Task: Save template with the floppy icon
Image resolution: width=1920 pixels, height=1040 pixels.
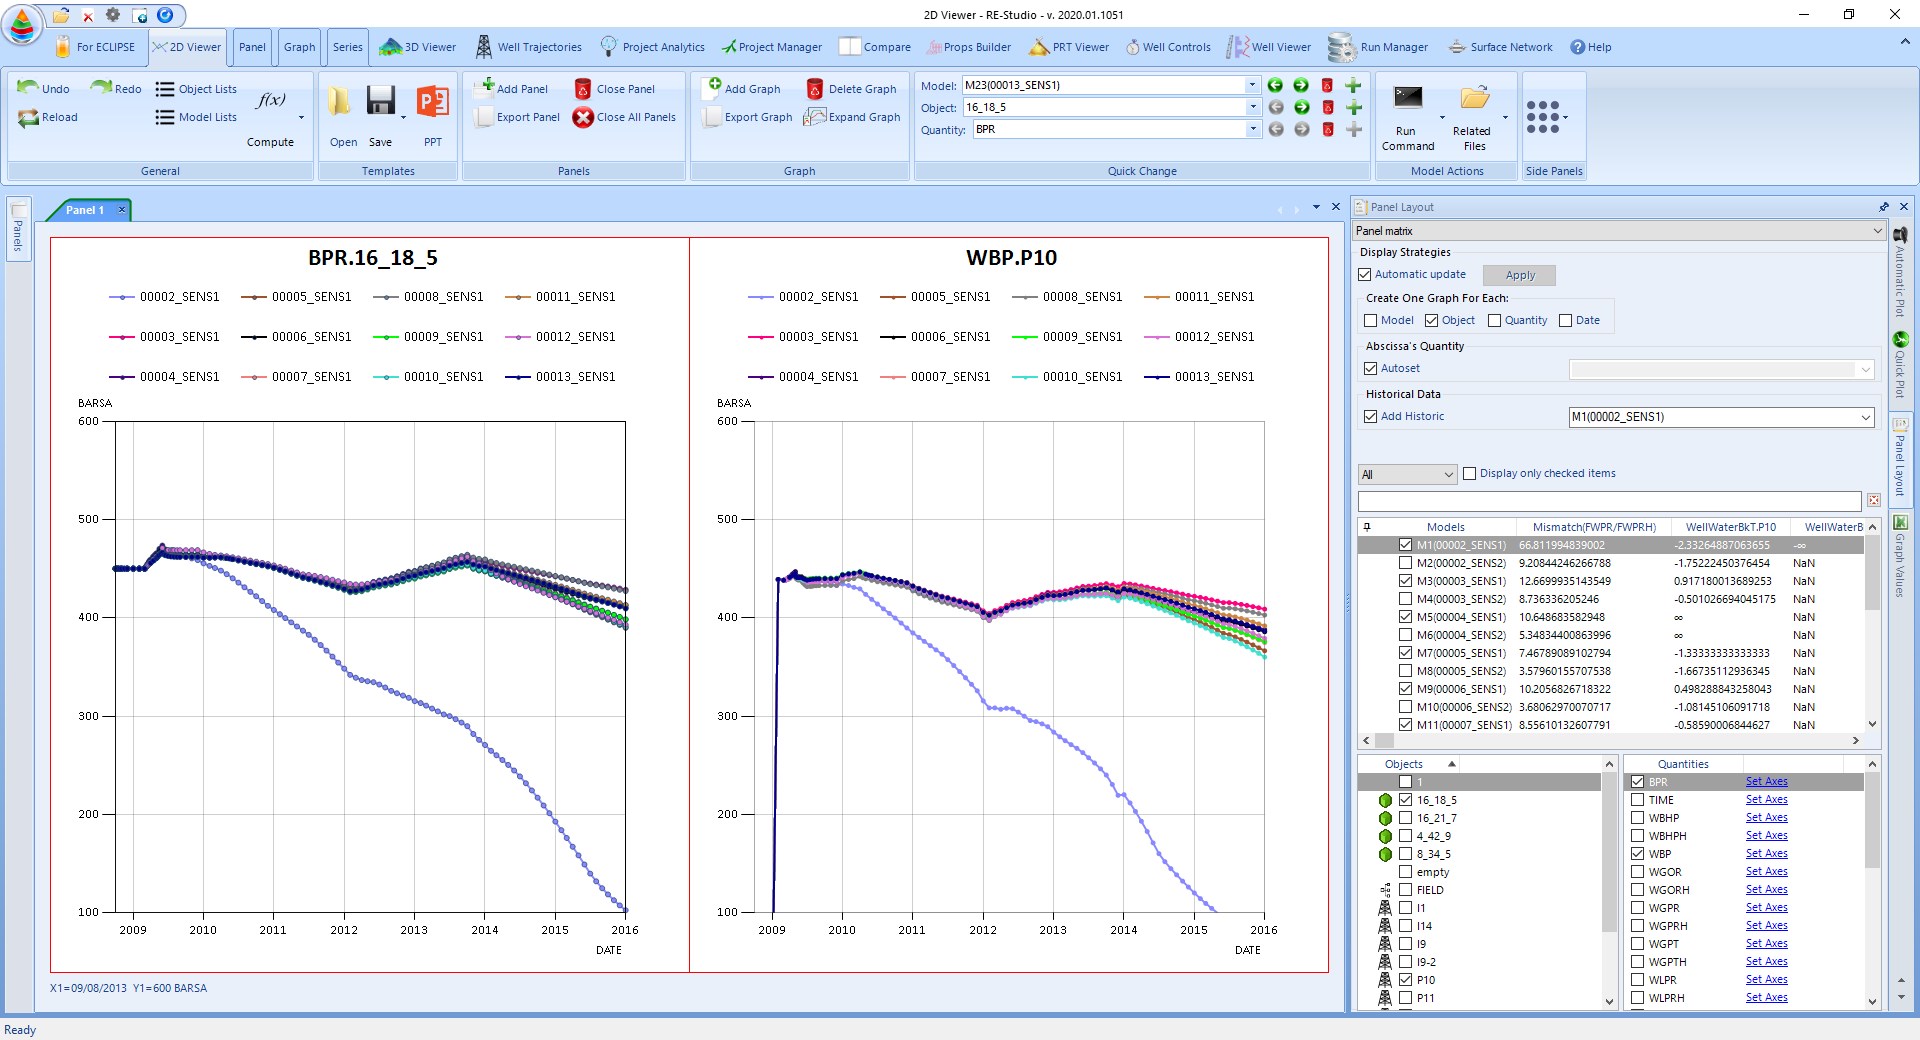Action: (381, 101)
